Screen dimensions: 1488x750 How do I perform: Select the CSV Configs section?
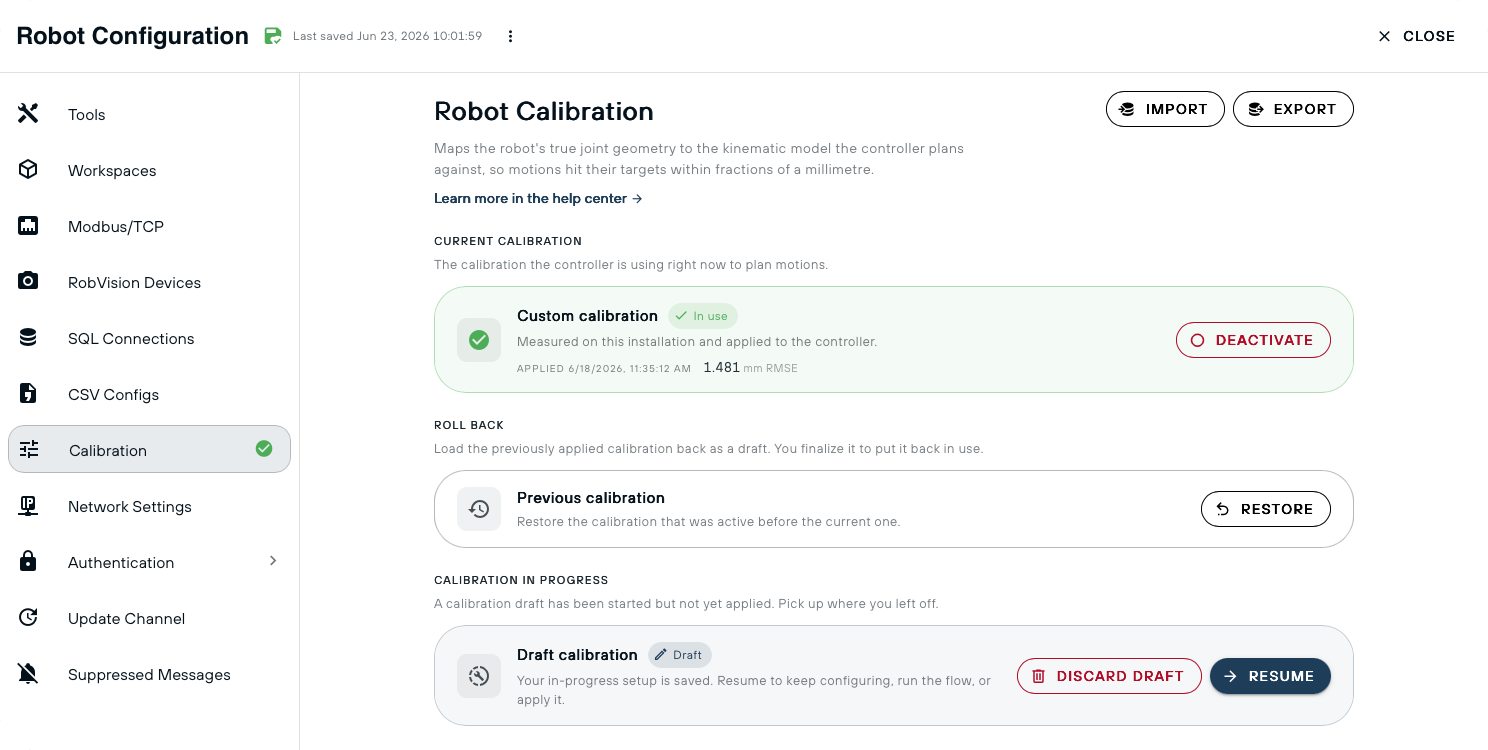150,394
